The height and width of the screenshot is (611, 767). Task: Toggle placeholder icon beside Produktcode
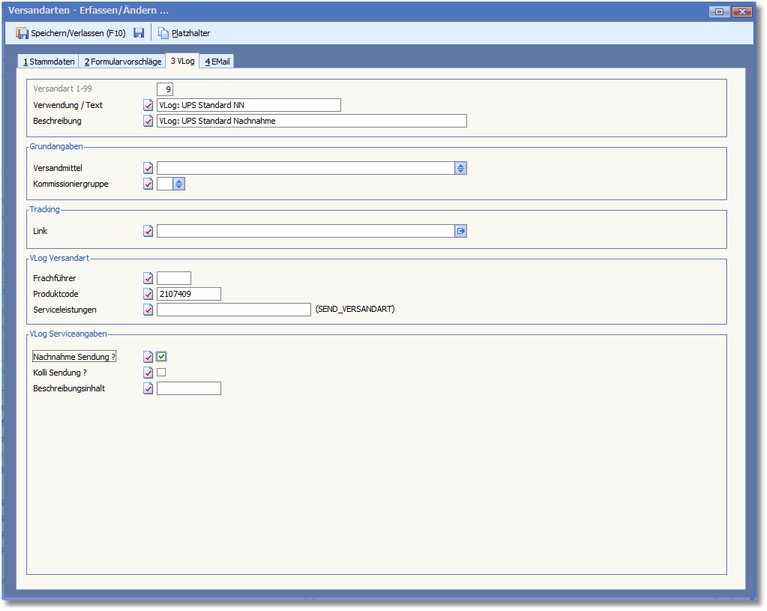pos(148,294)
